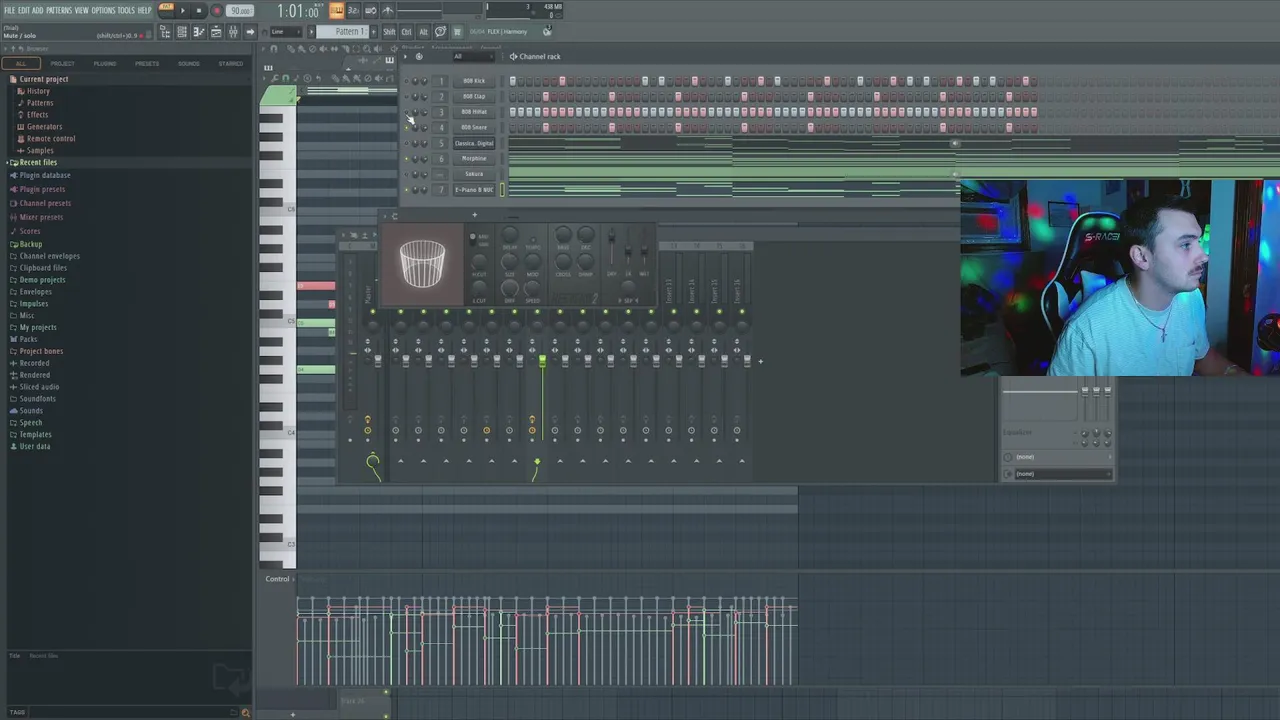Select the E-Piano B NUC channel button

pyautogui.click(x=474, y=189)
